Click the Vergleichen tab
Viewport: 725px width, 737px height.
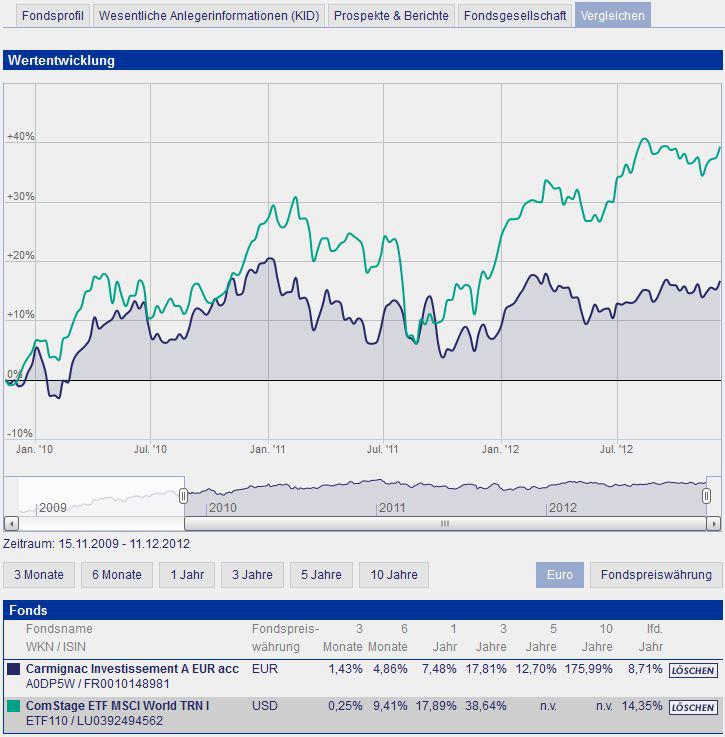click(612, 16)
